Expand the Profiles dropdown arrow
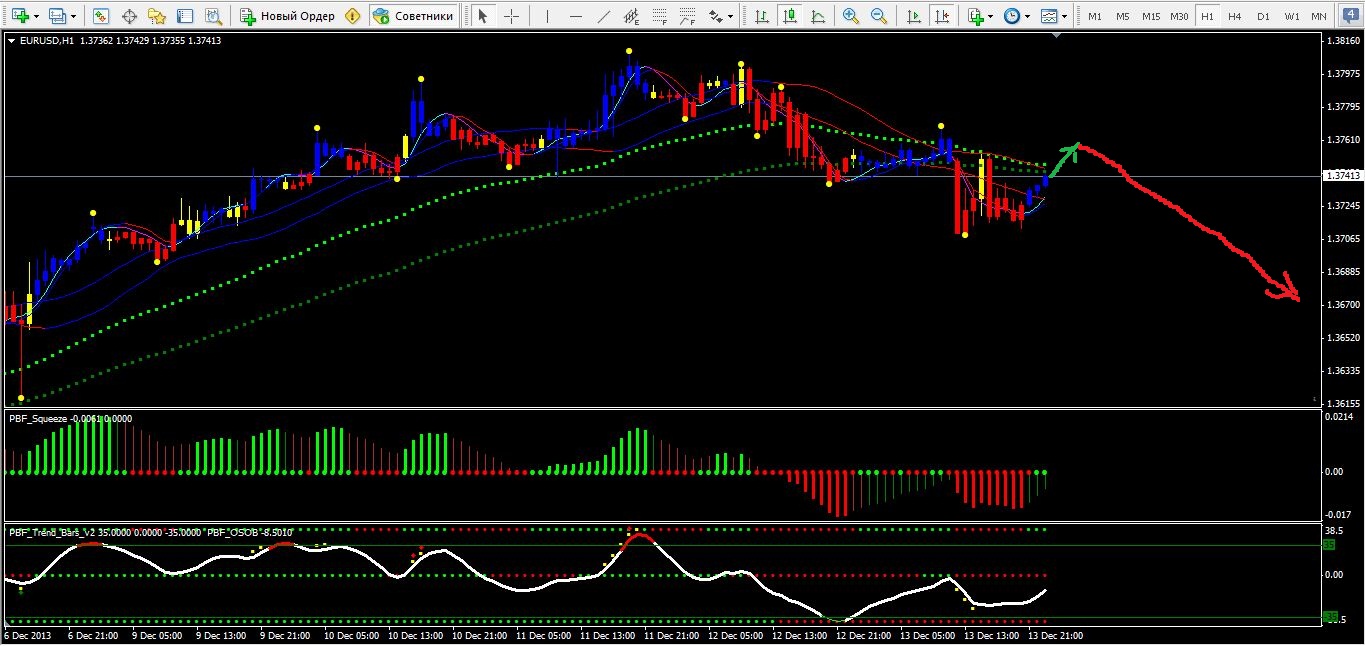Image resolution: width=1365 pixels, height=646 pixels. click(73, 17)
